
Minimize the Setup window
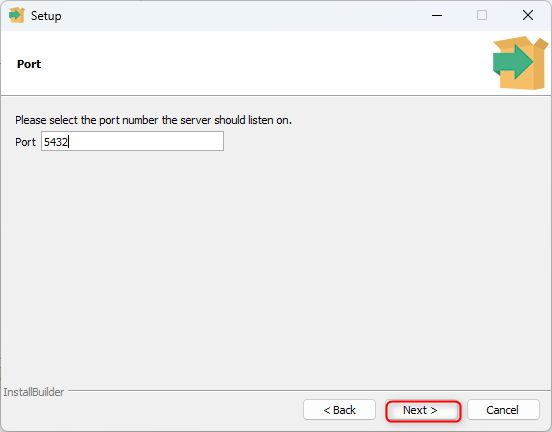[x=437, y=15]
